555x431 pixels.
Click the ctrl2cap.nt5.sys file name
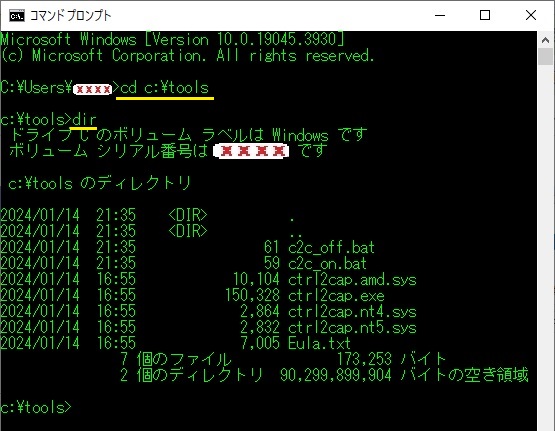pyautogui.click(x=352, y=327)
